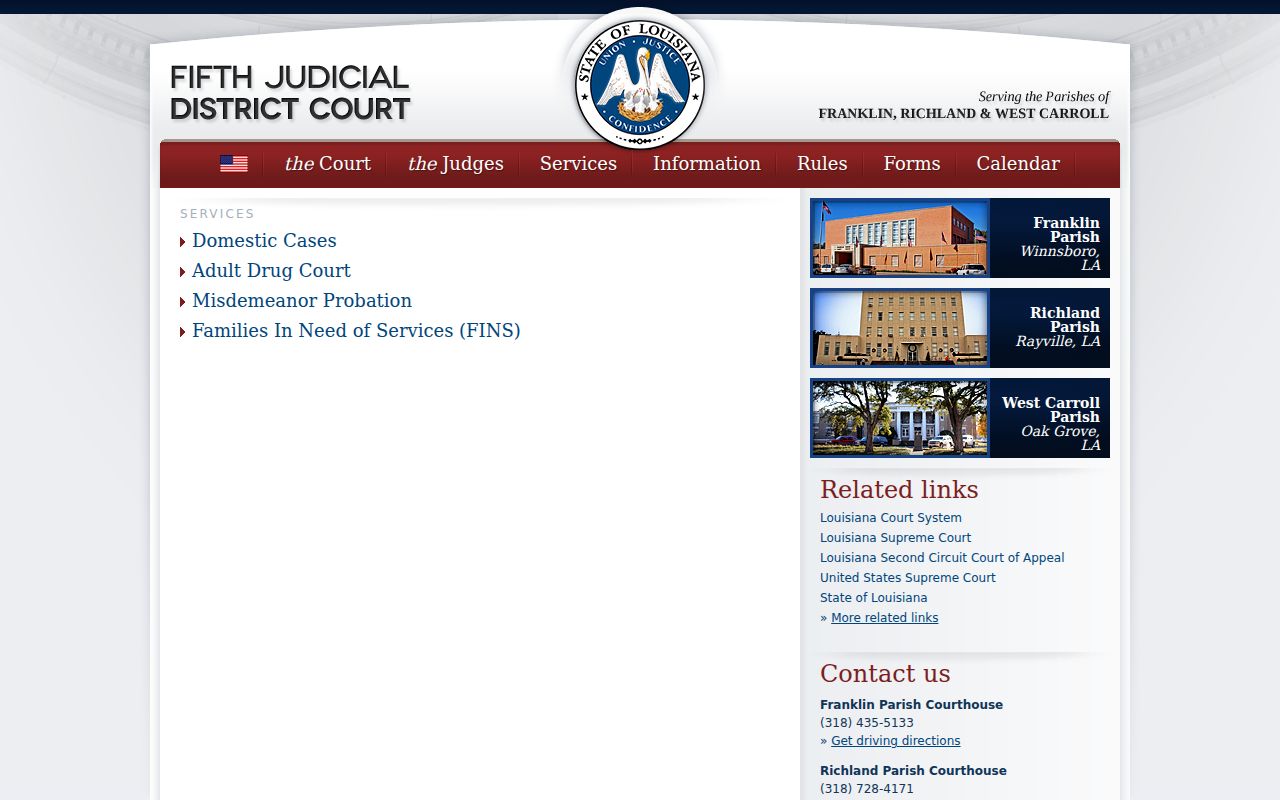This screenshot has height=800, width=1280.
Task: Open the Calendar menu item
Action: (1018, 164)
